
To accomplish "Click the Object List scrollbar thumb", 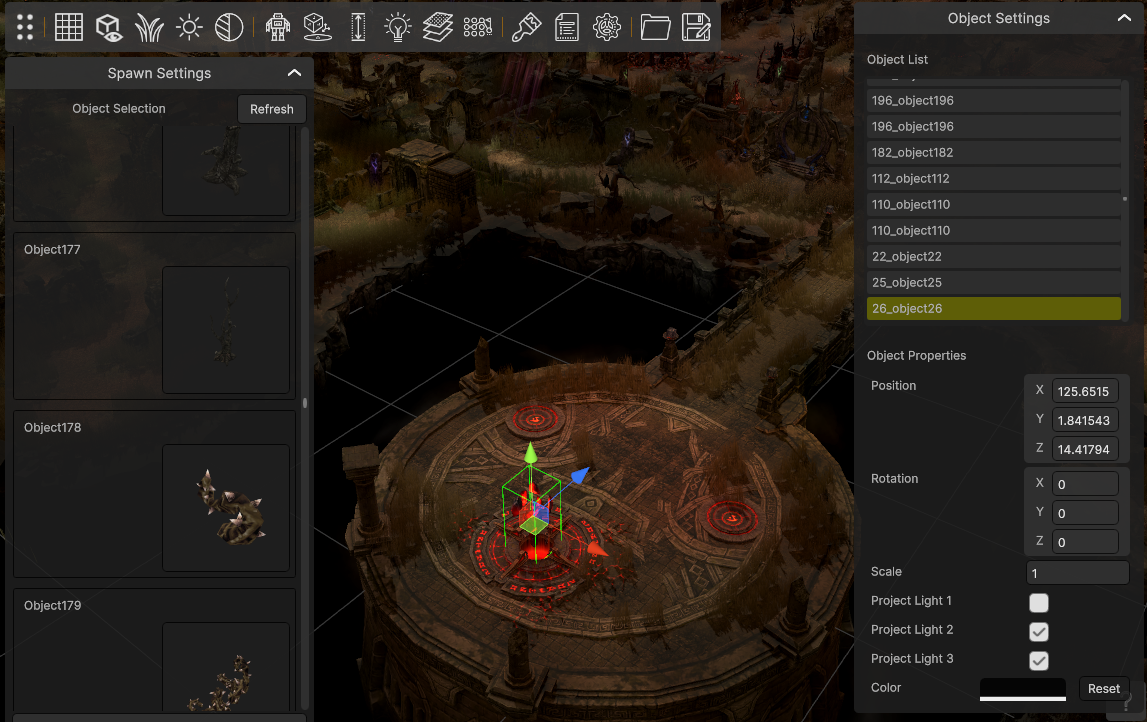I will click(1125, 199).
